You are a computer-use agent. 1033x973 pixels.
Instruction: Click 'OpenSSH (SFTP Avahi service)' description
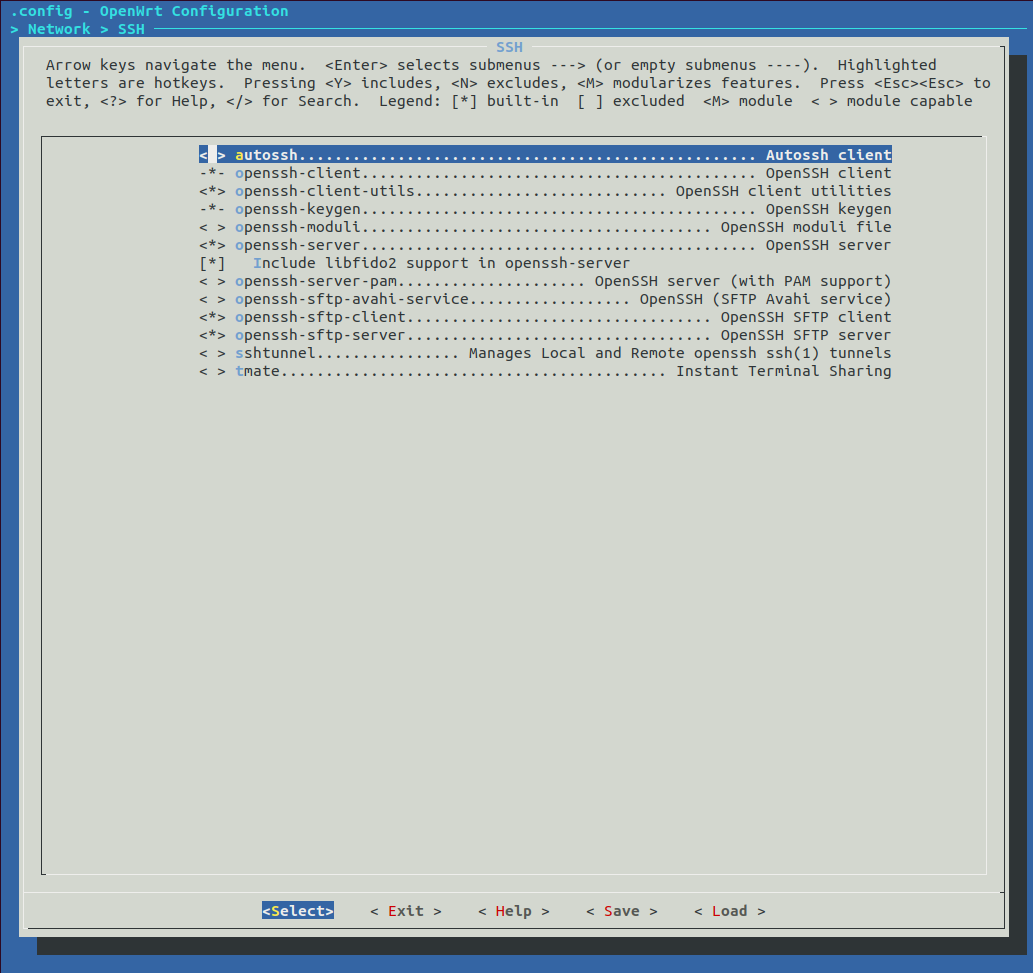click(x=766, y=299)
